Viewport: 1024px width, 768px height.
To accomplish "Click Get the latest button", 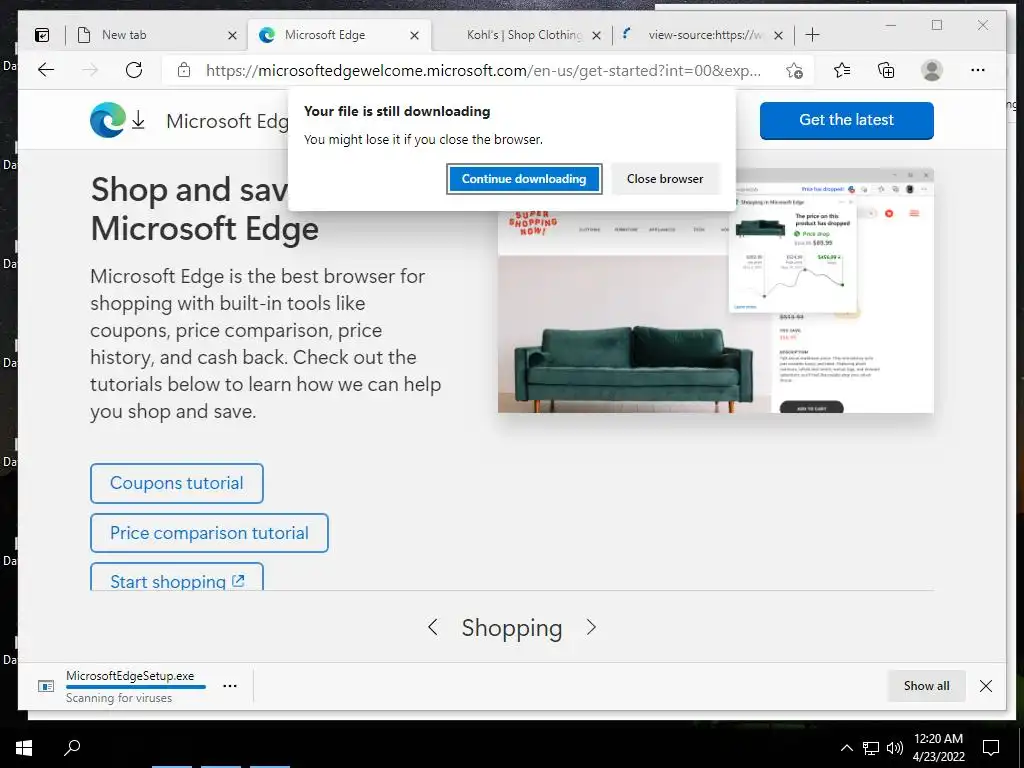I will click(x=846, y=120).
